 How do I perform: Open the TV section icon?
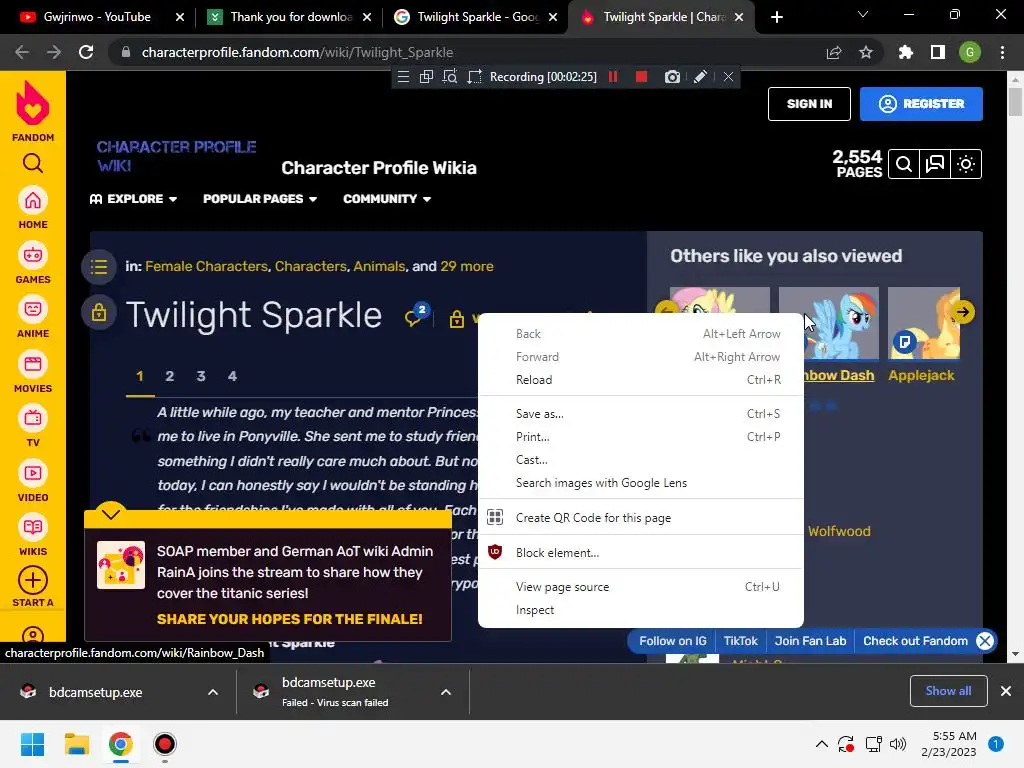33,419
